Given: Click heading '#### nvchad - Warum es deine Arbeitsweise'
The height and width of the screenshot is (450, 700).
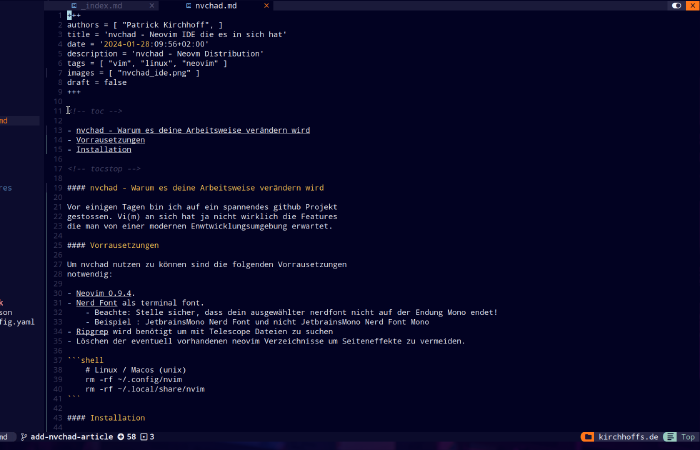Looking at the screenshot, I should [196, 188].
